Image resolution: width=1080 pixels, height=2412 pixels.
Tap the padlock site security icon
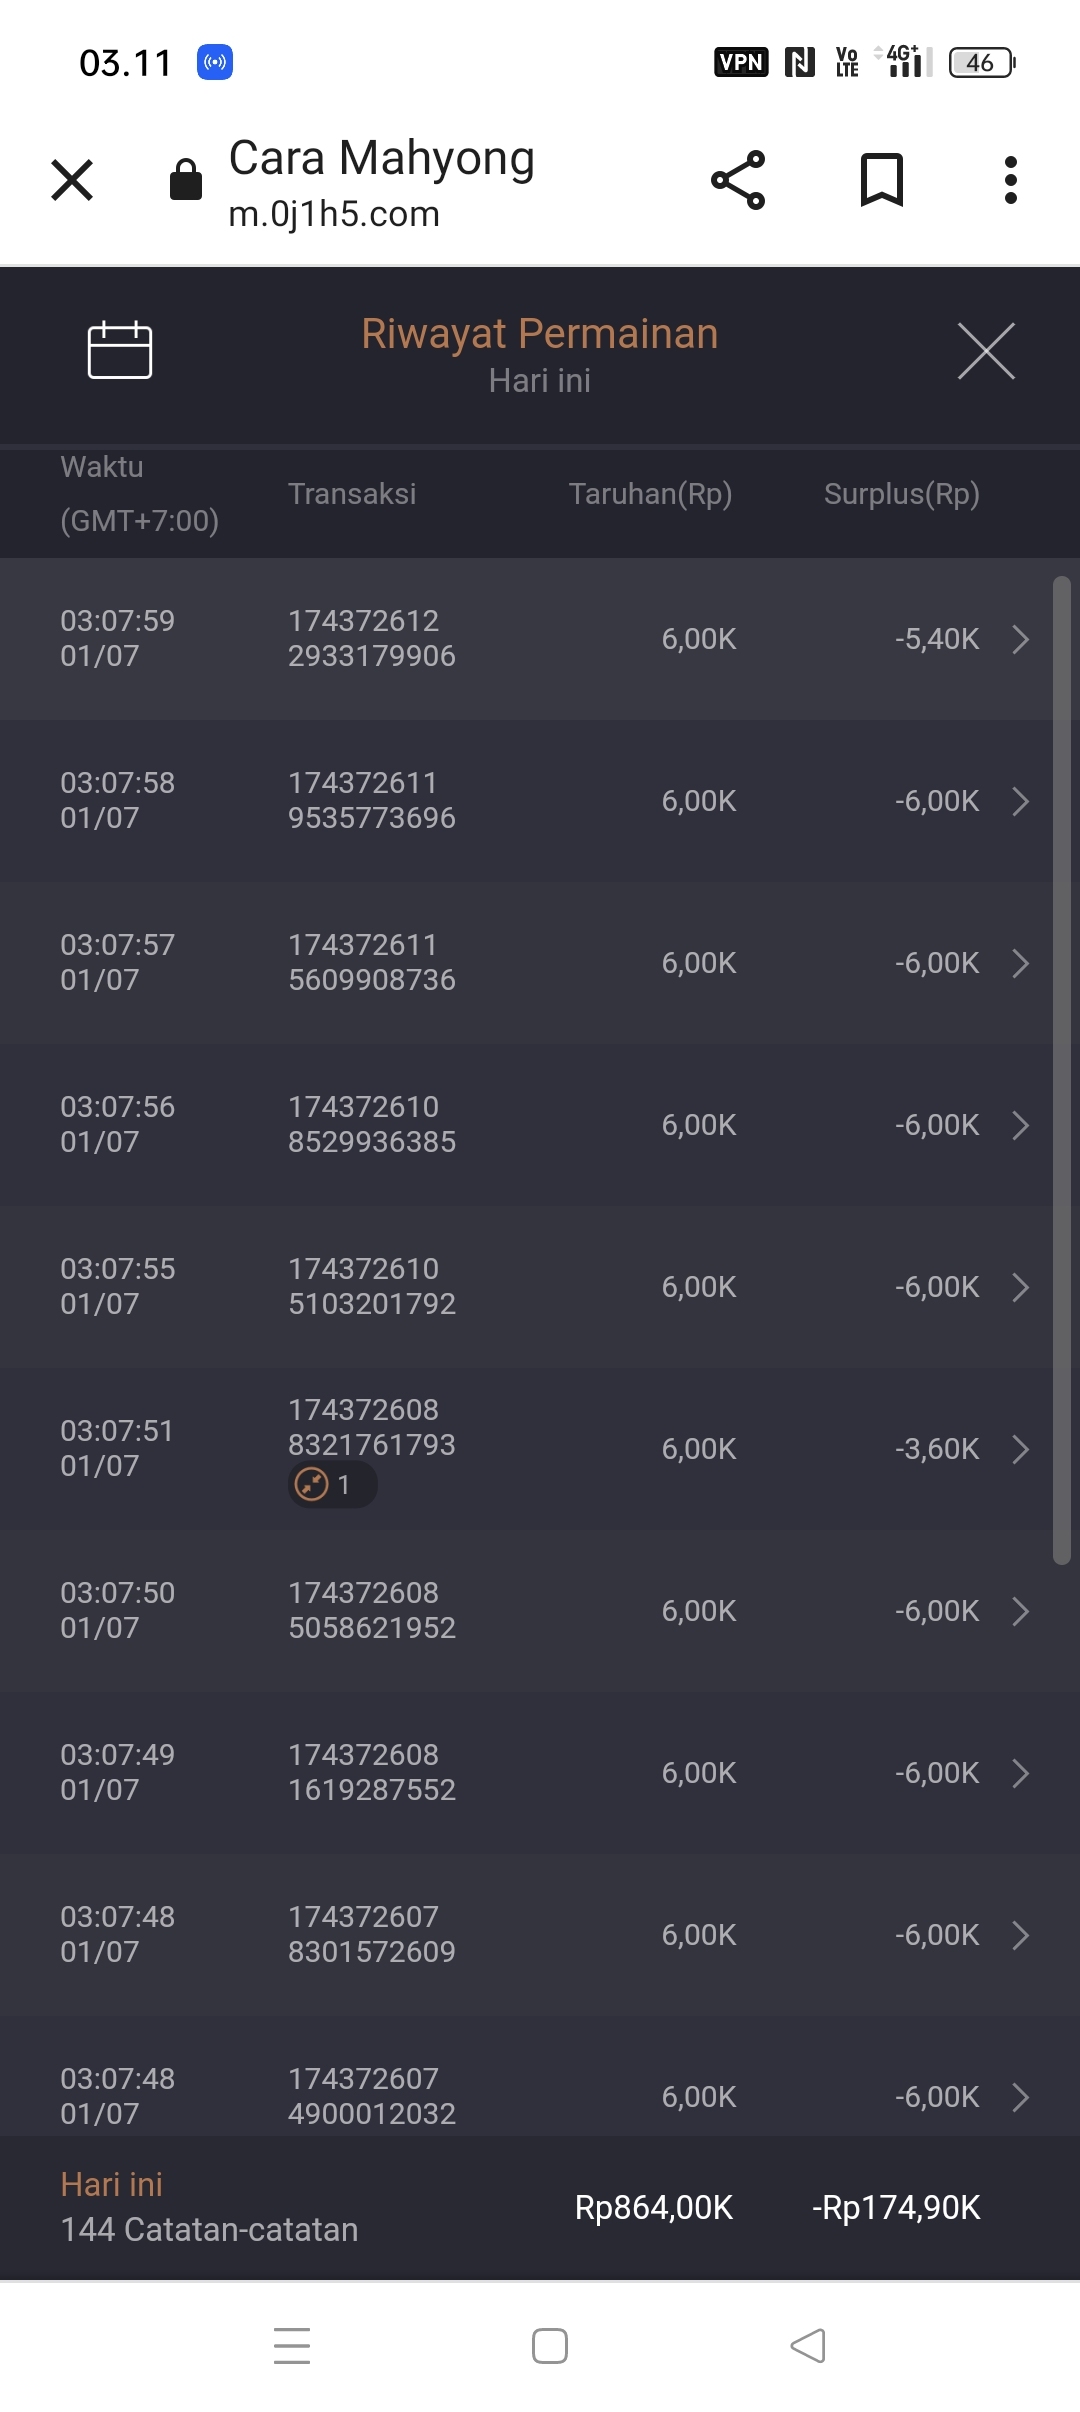[186, 180]
